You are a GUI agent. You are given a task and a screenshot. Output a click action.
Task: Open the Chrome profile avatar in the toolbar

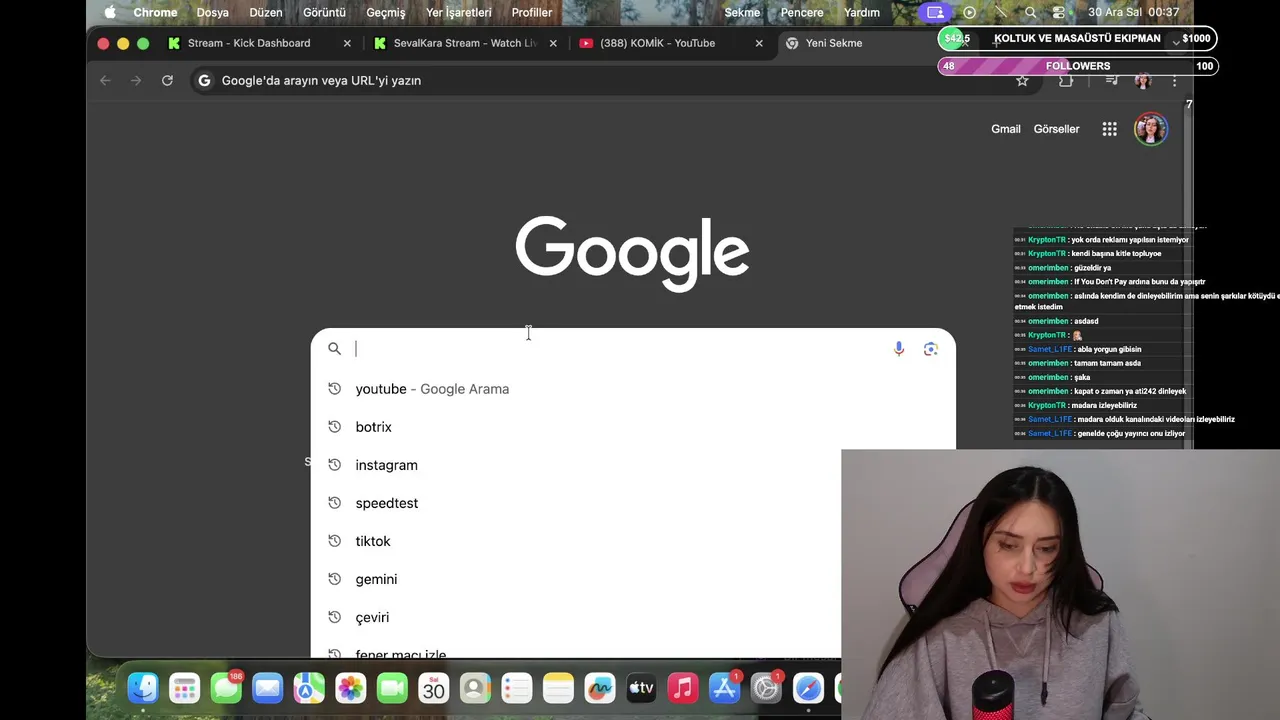tap(1143, 80)
